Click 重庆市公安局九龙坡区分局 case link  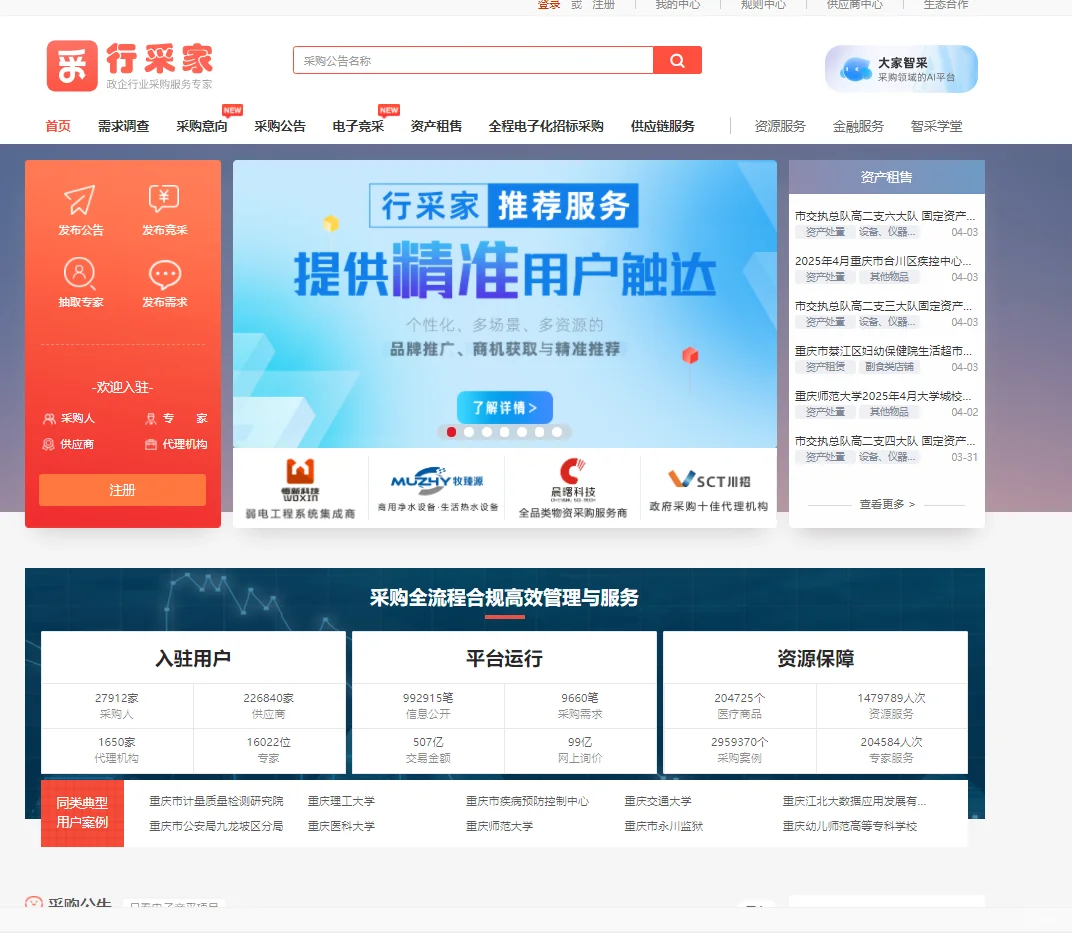tap(216, 826)
